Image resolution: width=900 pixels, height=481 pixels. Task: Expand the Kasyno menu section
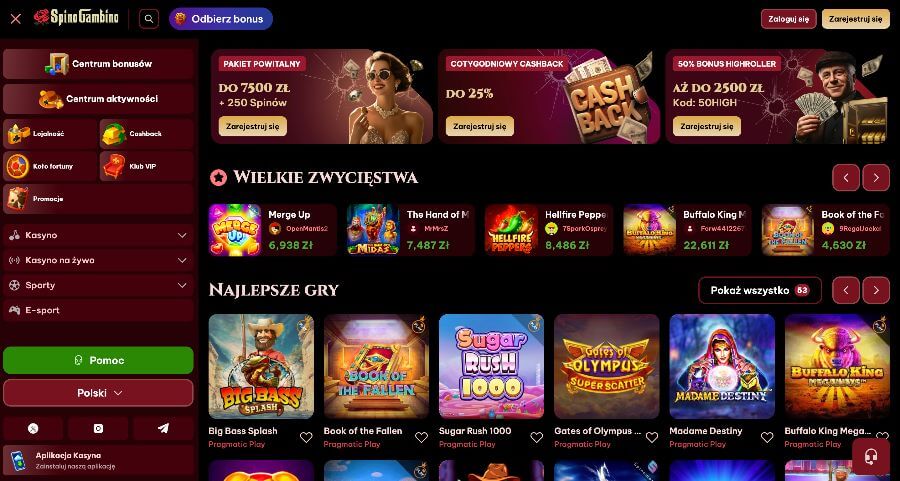point(99,235)
